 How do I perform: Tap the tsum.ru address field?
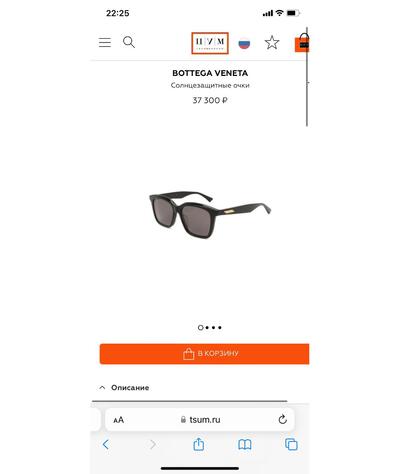click(x=200, y=420)
